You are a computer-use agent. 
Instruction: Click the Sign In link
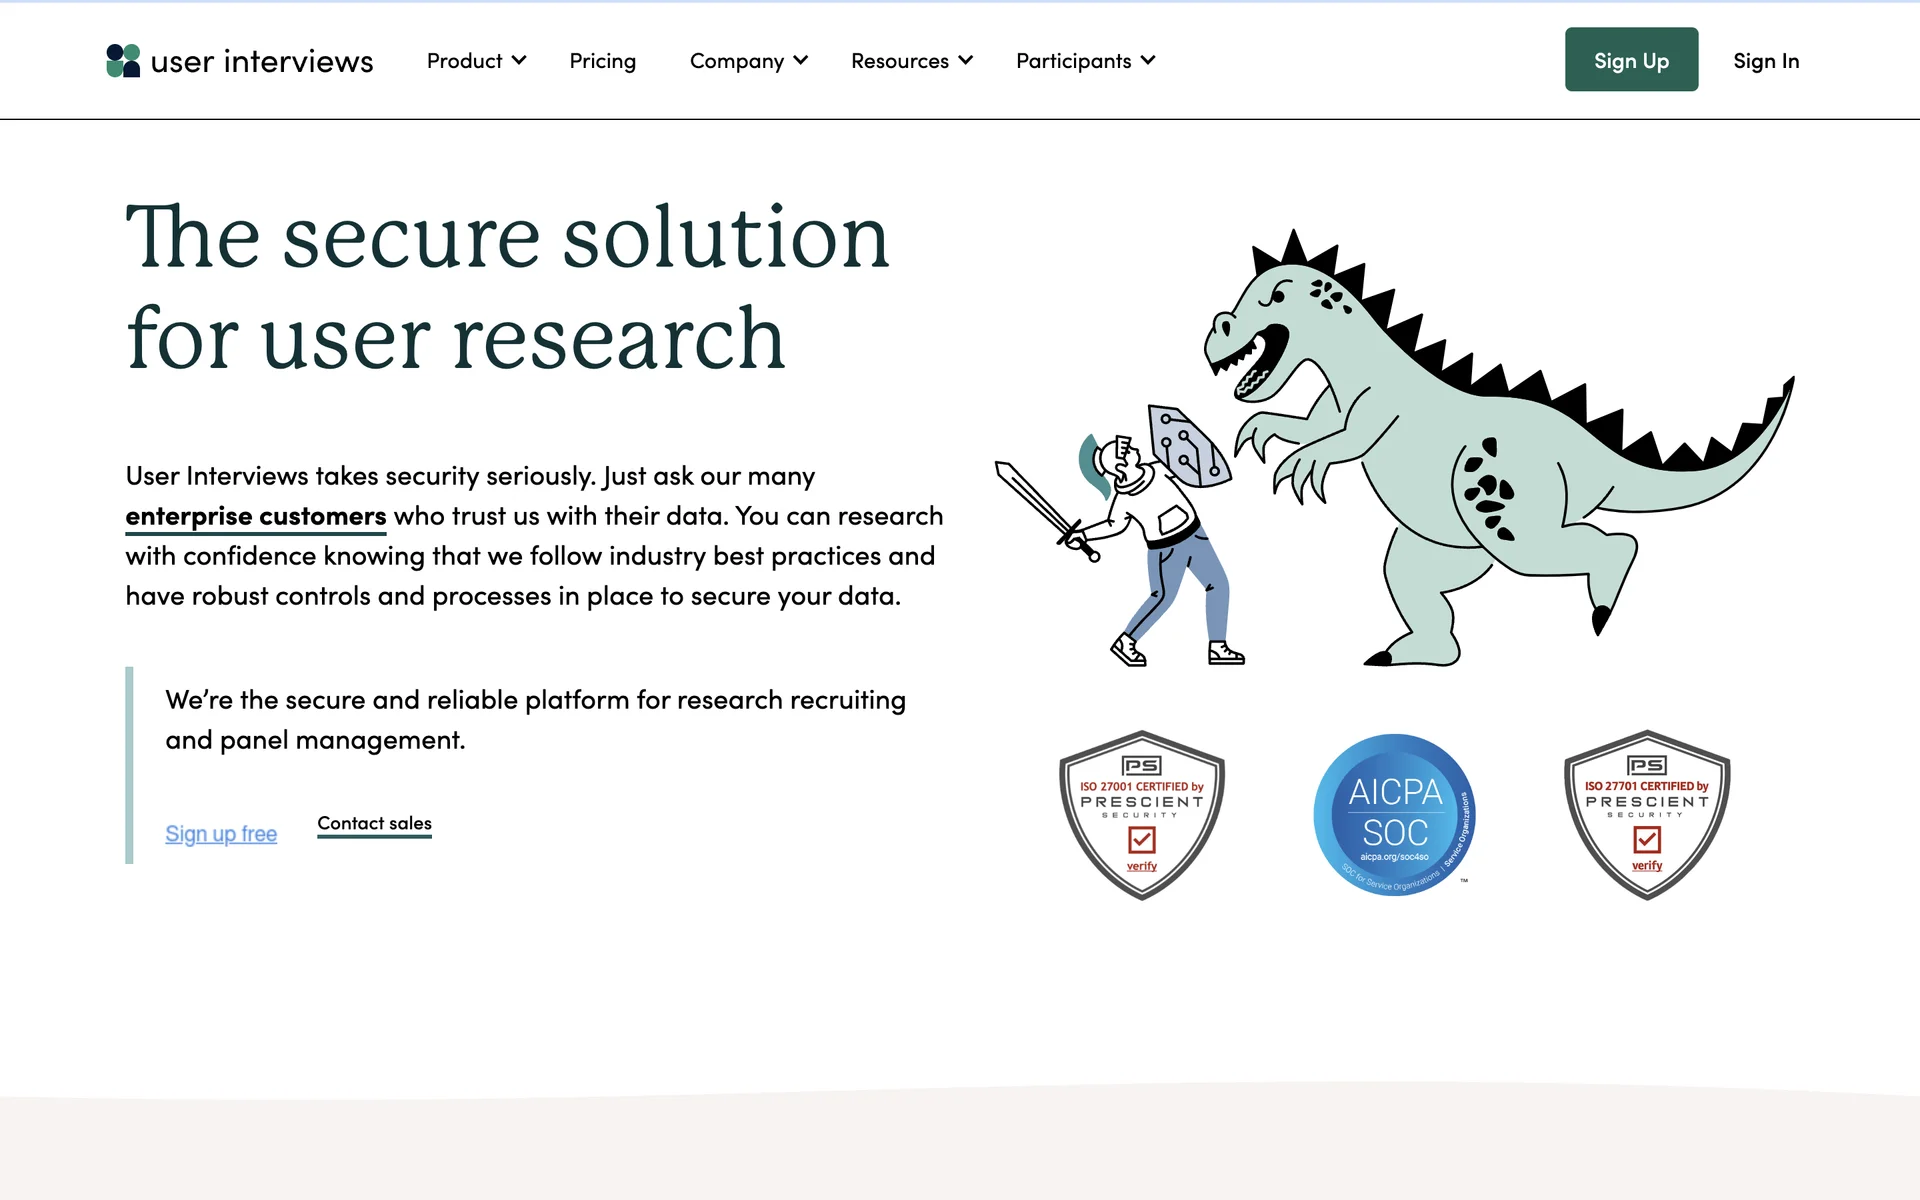[x=1765, y=61]
